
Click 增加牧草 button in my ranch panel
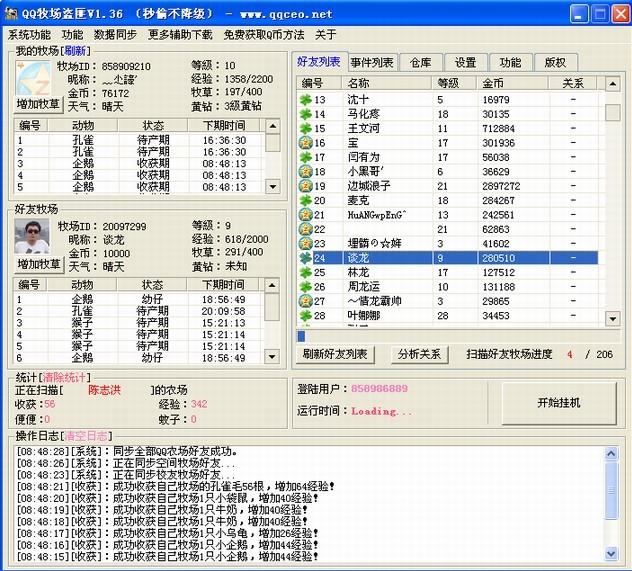tap(38, 104)
